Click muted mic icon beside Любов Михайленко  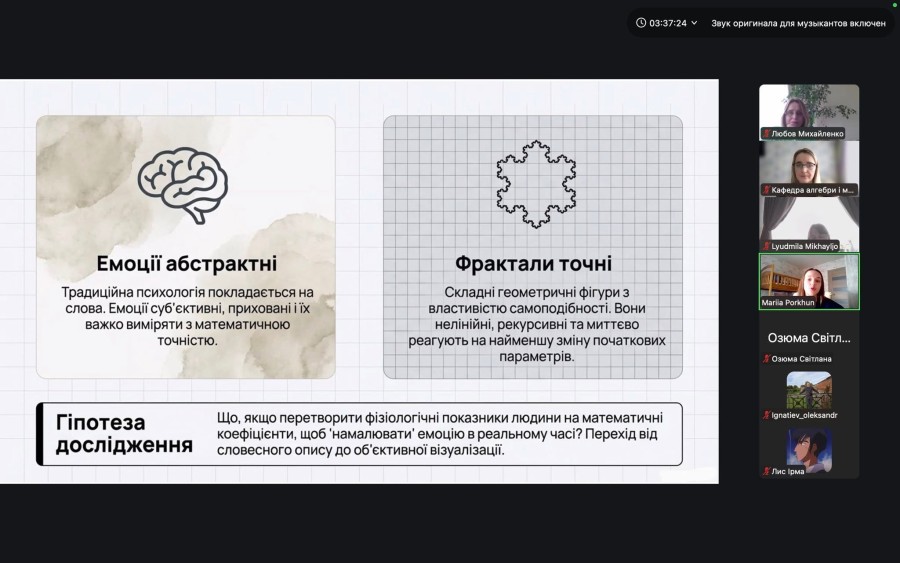point(766,134)
